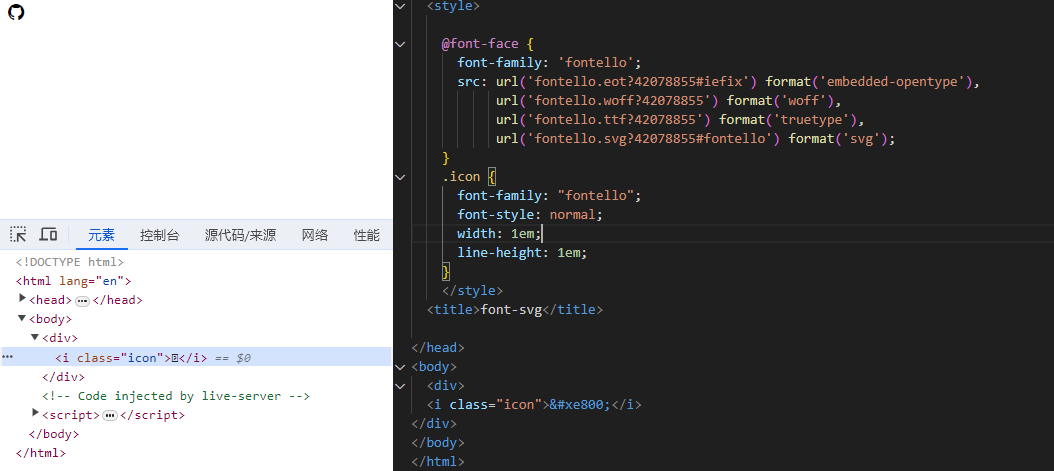Expand the head node in DevTools
Screen dimensions: 1054x471
click(x=23, y=300)
